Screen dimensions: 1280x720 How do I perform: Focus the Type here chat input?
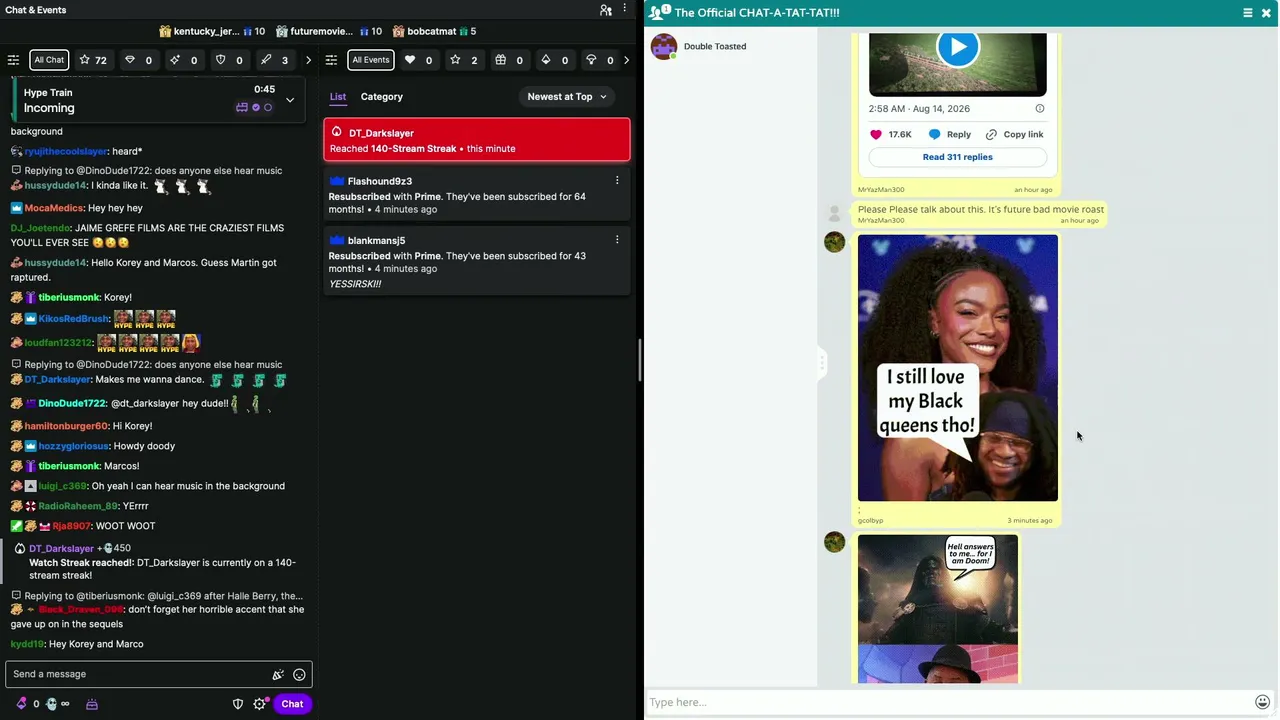[x=948, y=702]
